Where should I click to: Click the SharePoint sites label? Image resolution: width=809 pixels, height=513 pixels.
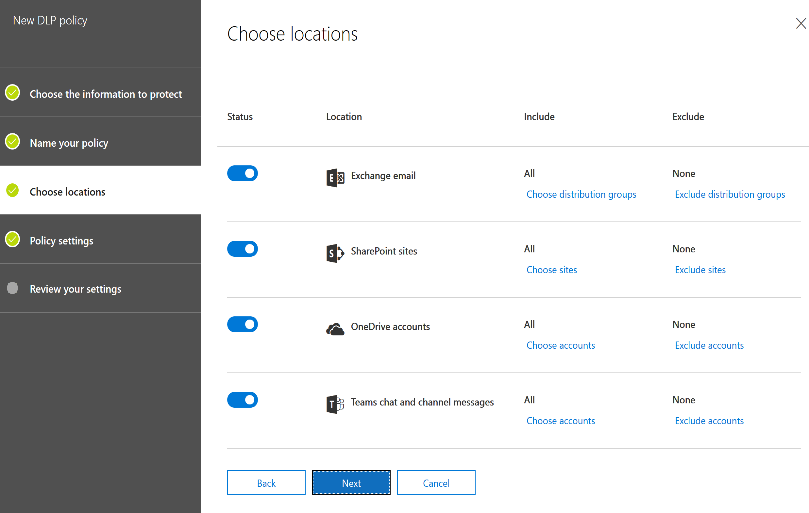pyautogui.click(x=384, y=251)
